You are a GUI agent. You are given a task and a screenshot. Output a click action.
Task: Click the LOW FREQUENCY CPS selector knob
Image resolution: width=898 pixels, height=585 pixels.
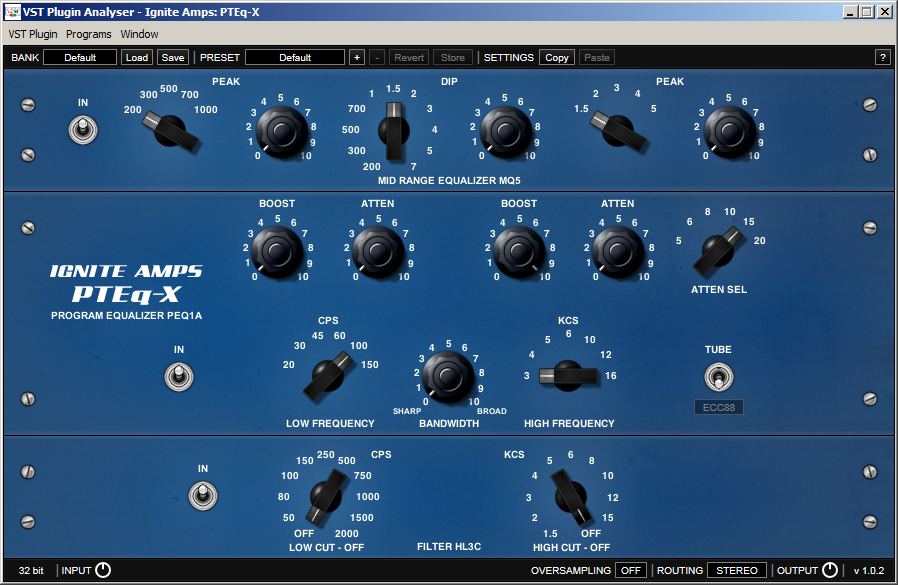pos(328,376)
